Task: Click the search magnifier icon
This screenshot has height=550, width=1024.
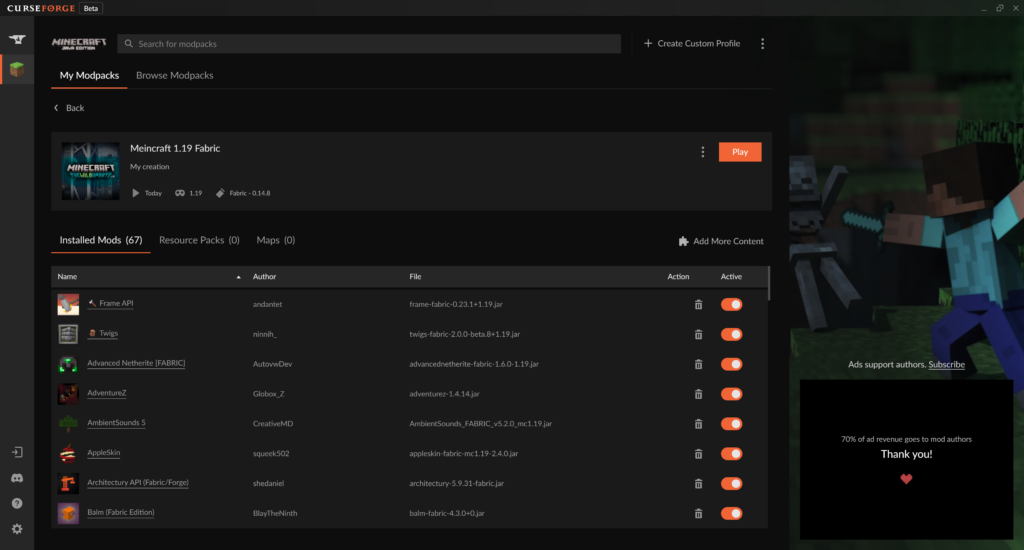Action: click(x=129, y=44)
